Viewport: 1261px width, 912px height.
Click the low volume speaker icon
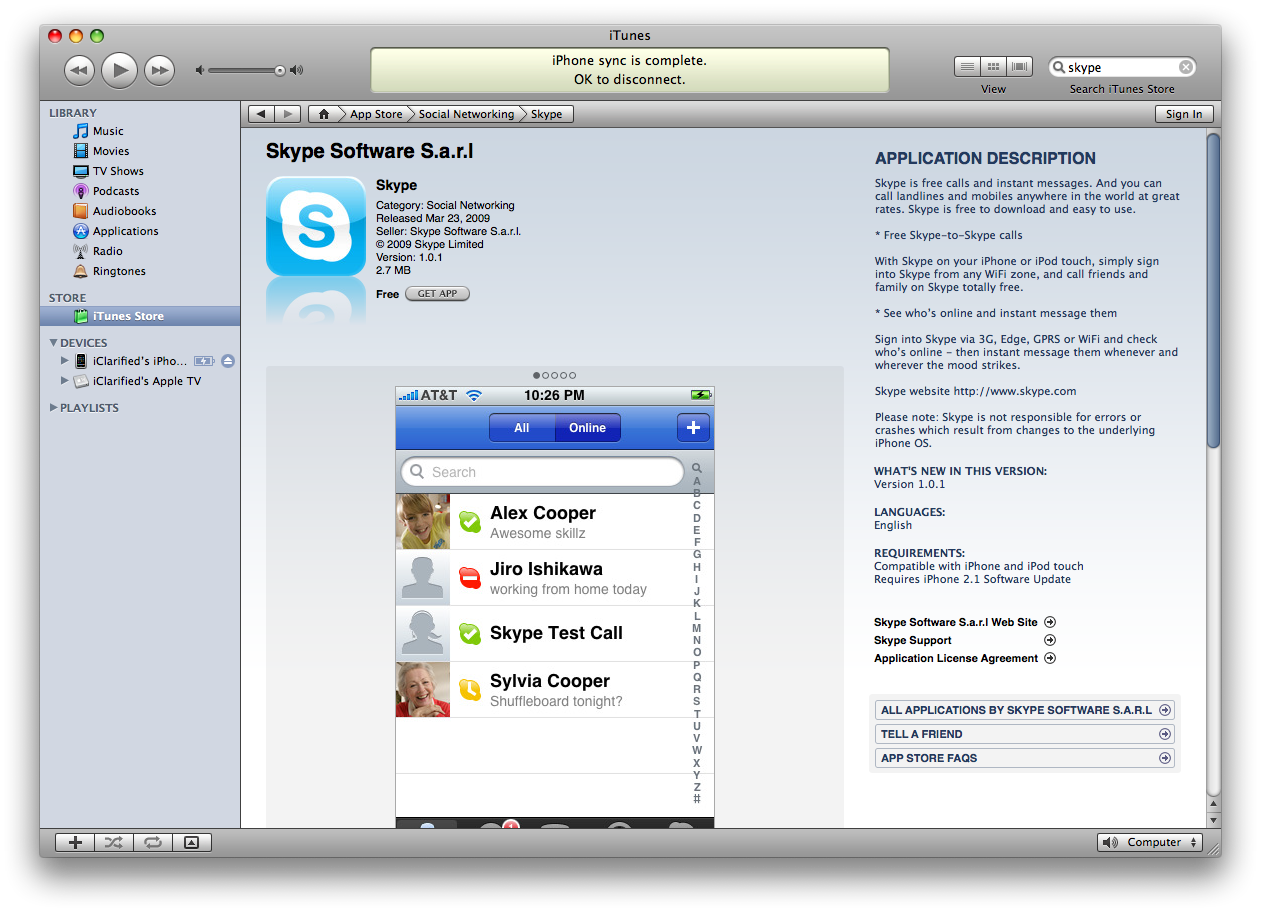tap(200, 70)
